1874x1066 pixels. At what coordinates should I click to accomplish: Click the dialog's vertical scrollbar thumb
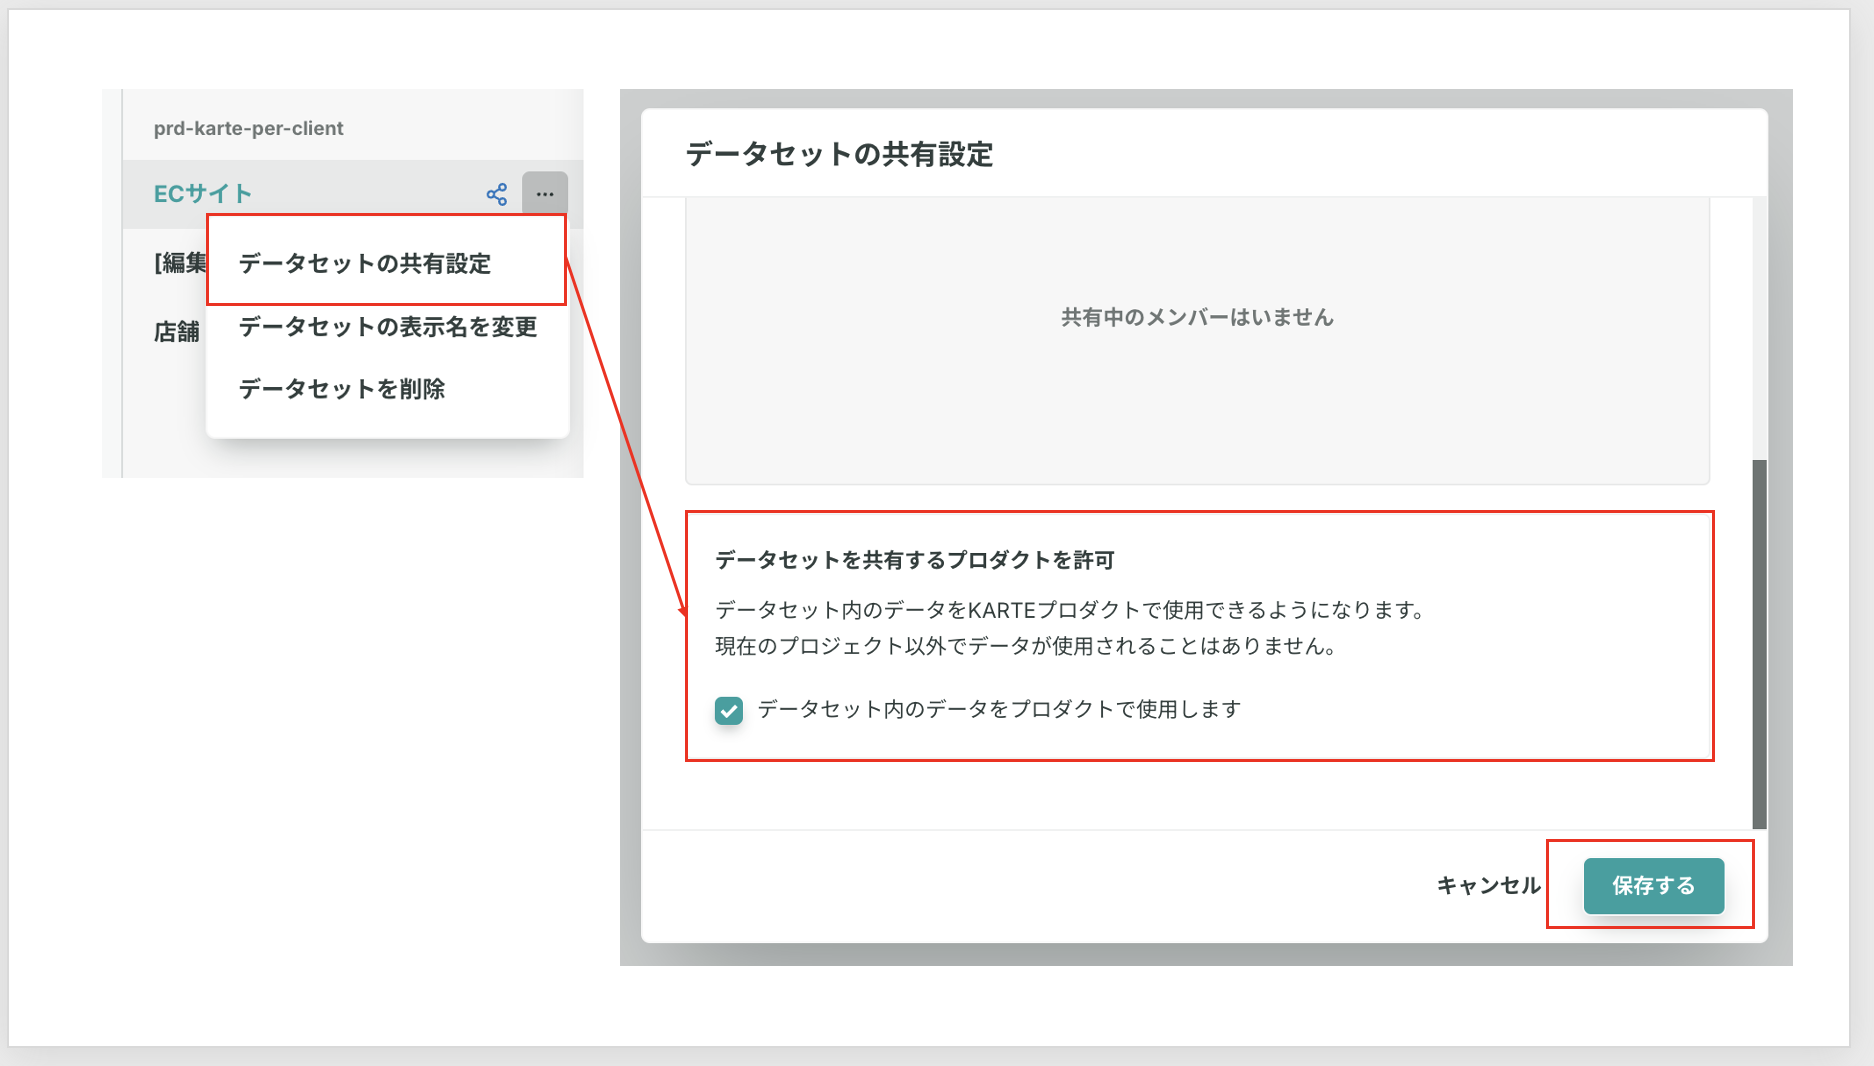pyautogui.click(x=1760, y=644)
